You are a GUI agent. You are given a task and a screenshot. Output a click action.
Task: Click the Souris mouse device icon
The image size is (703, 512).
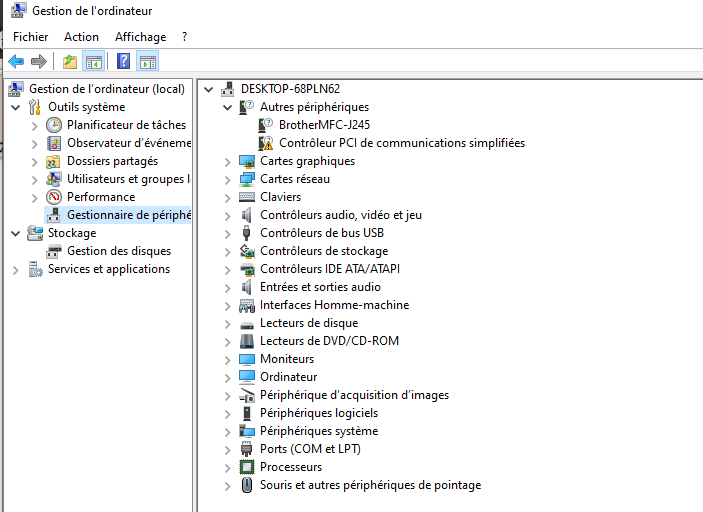tap(247, 485)
